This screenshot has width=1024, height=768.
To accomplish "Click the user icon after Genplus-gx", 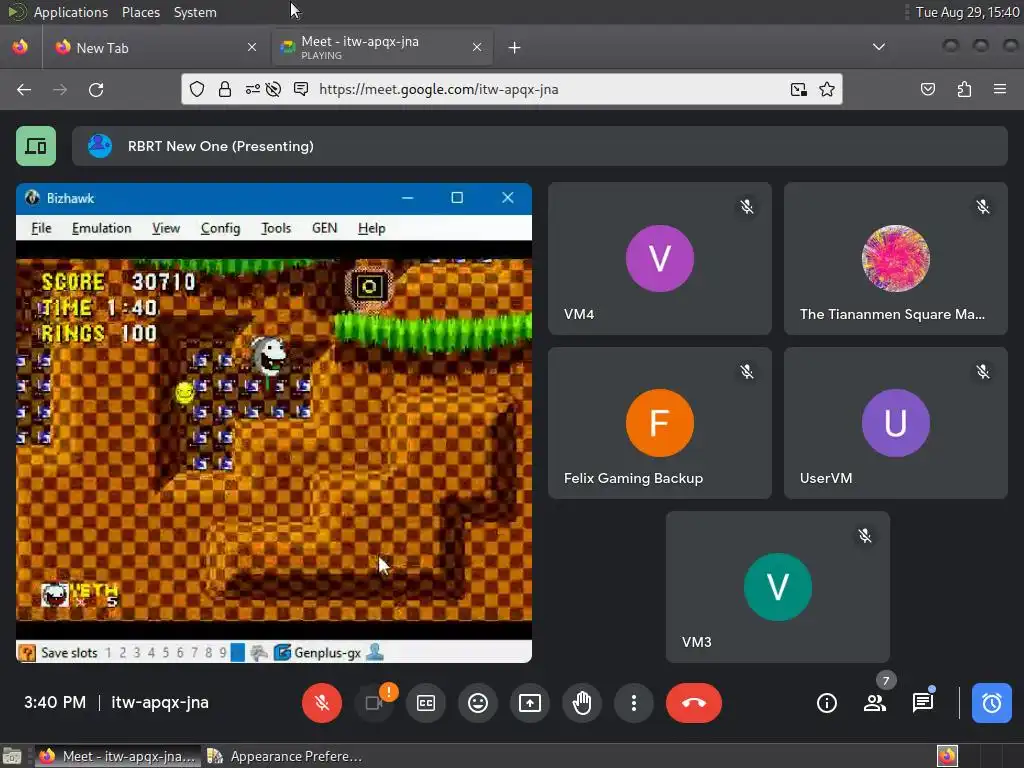I will [375, 652].
